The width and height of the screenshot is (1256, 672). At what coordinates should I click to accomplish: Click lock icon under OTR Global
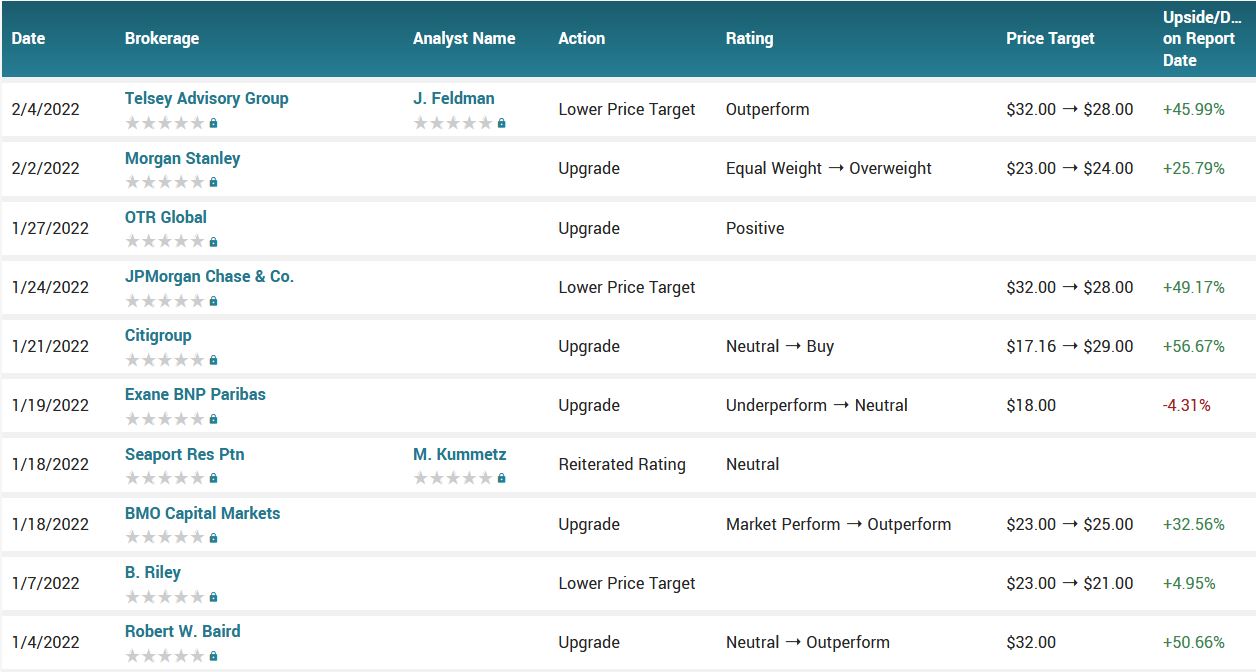[x=213, y=242]
